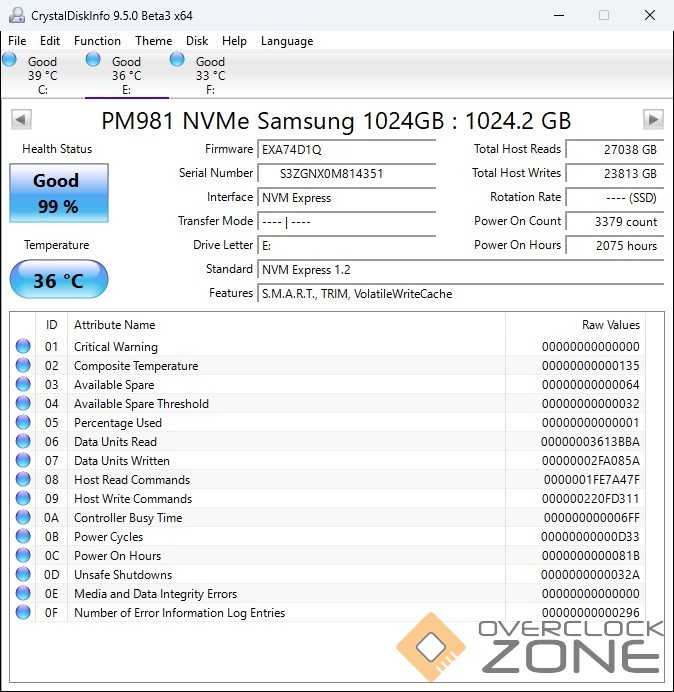Click raw value 00000000000296
Image resolution: width=674 pixels, height=692 pixels.
[591, 613]
